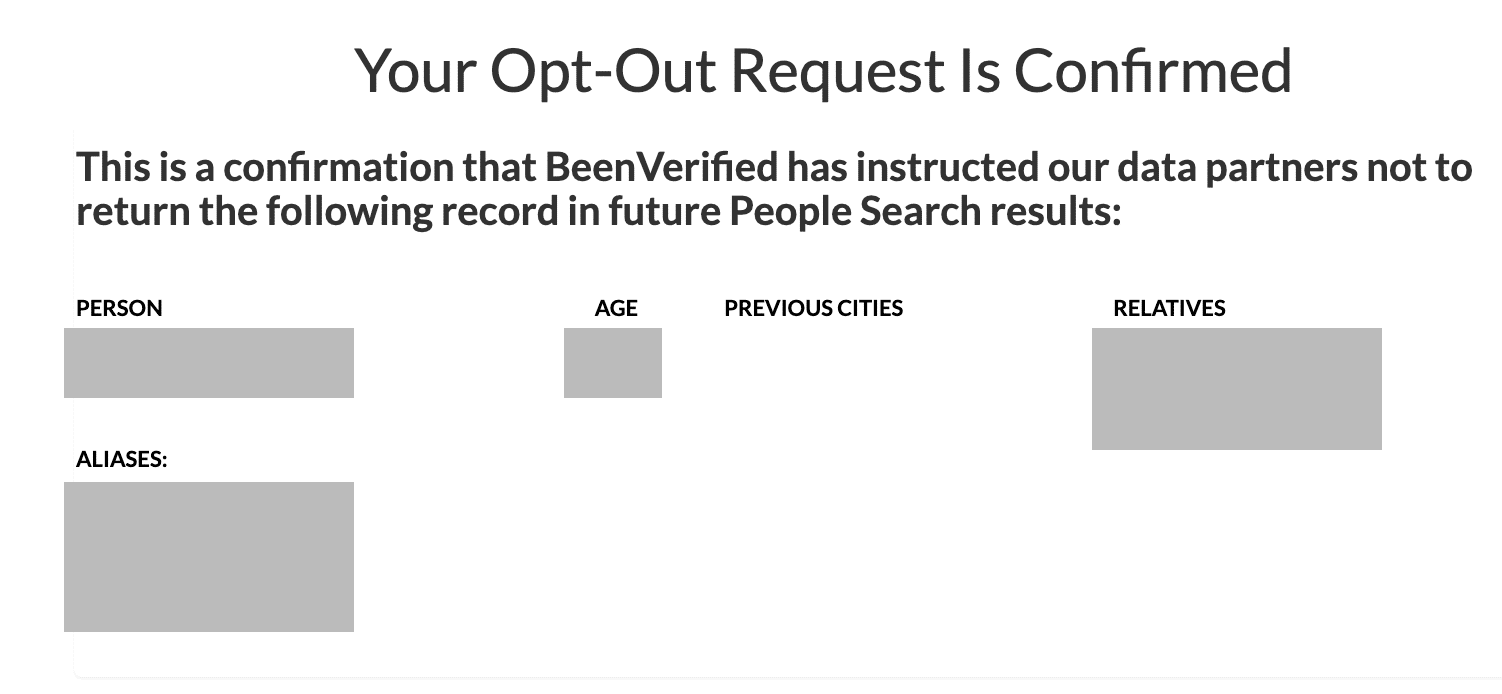Select the gray redacted block under ALIASES
Screen dimensions: 1502x694
click(x=209, y=557)
